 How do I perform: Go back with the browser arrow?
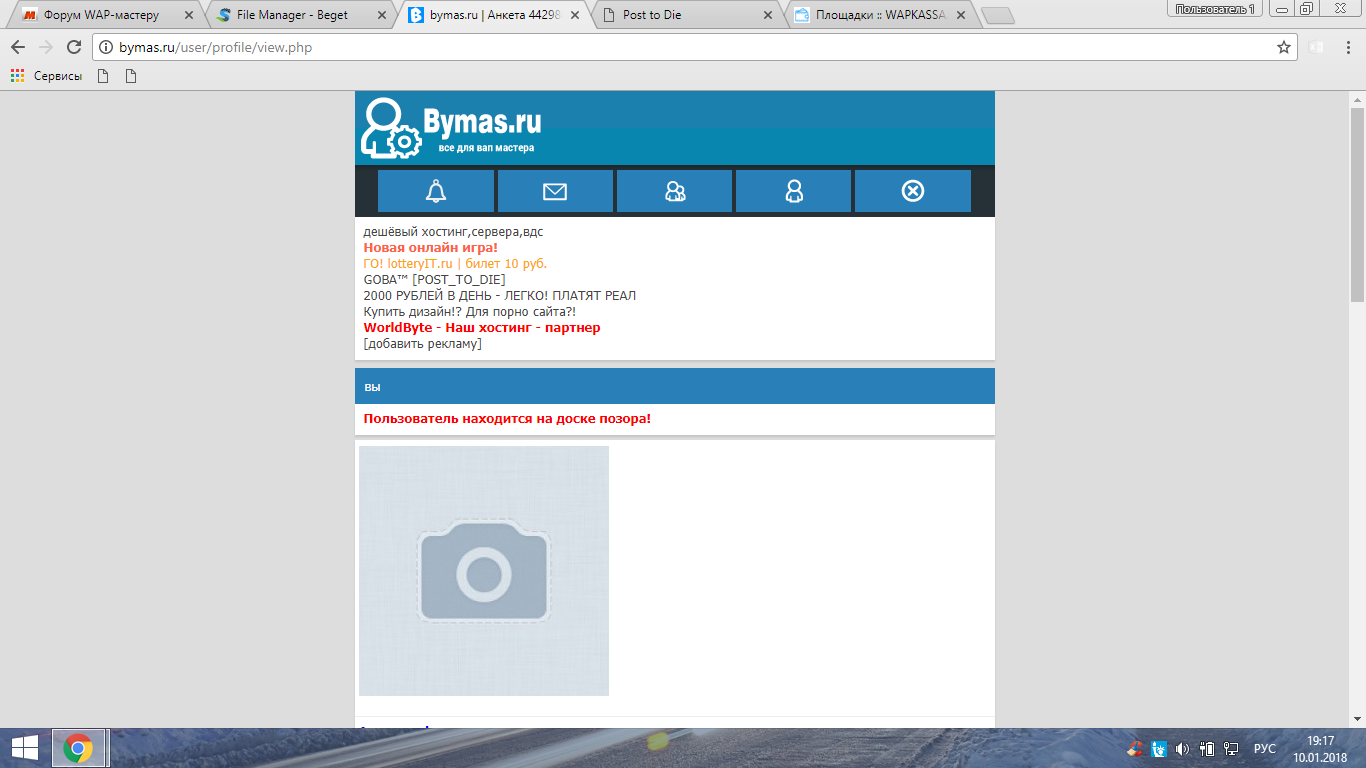tap(18, 47)
